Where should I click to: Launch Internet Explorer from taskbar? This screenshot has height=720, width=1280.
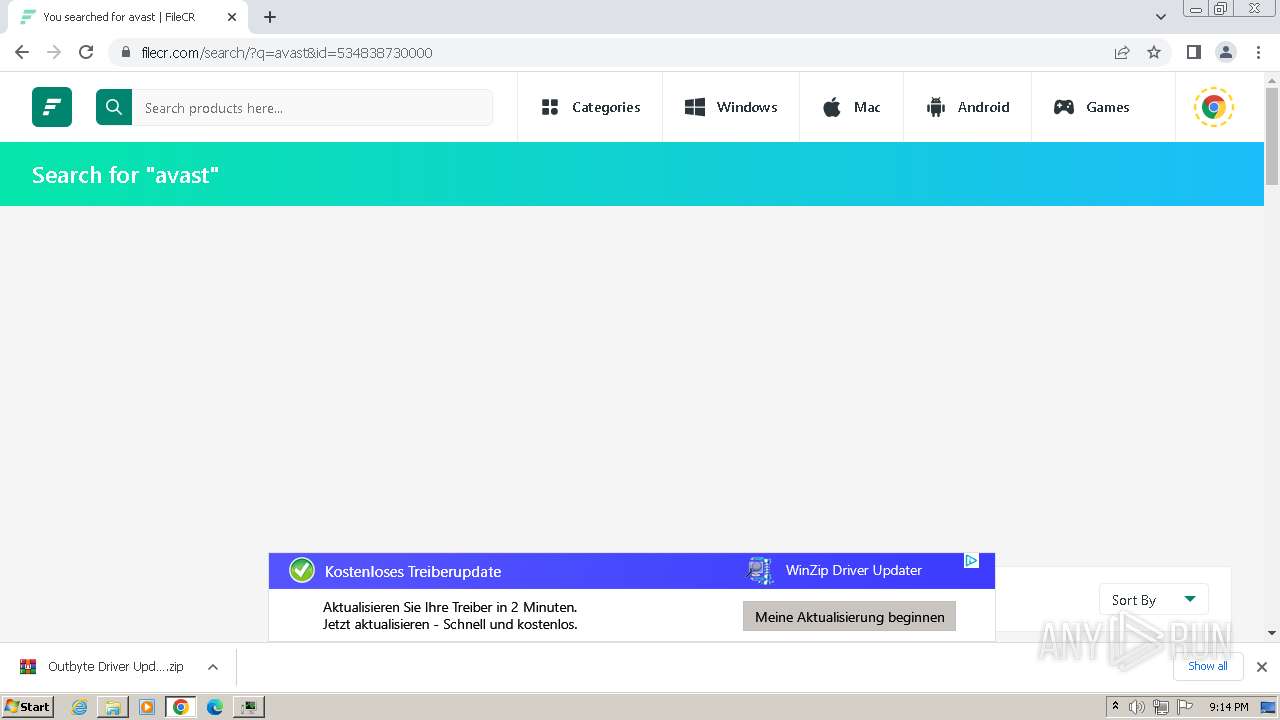(80, 707)
